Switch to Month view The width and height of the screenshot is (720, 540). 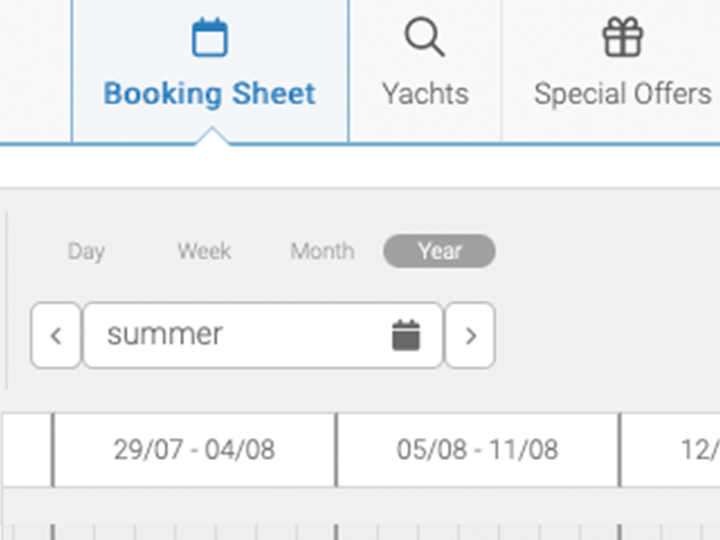[x=322, y=251]
